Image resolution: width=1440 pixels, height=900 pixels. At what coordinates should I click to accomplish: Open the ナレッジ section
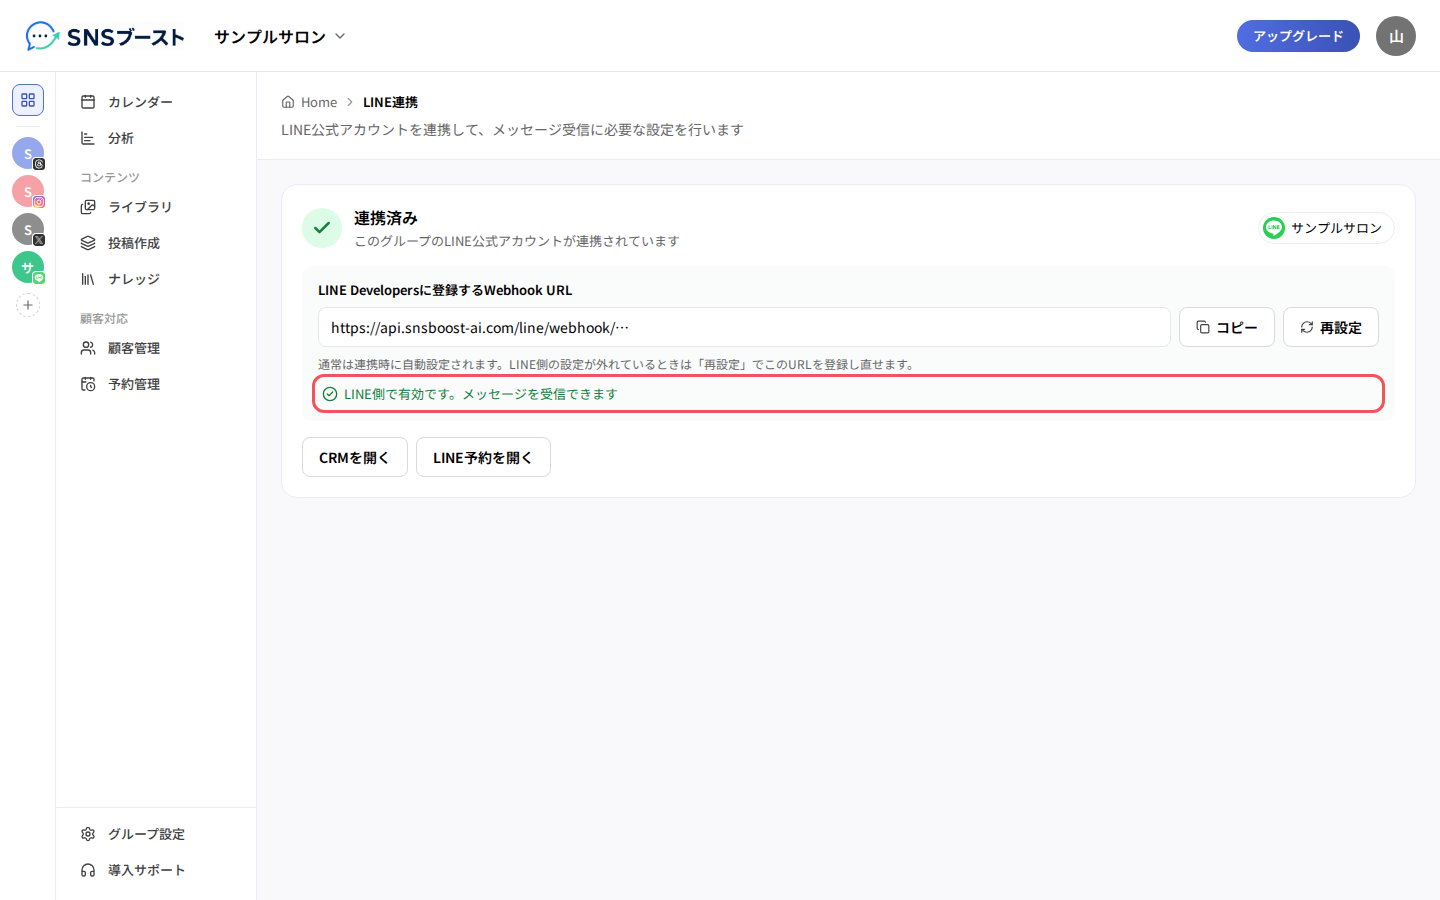pos(156,279)
